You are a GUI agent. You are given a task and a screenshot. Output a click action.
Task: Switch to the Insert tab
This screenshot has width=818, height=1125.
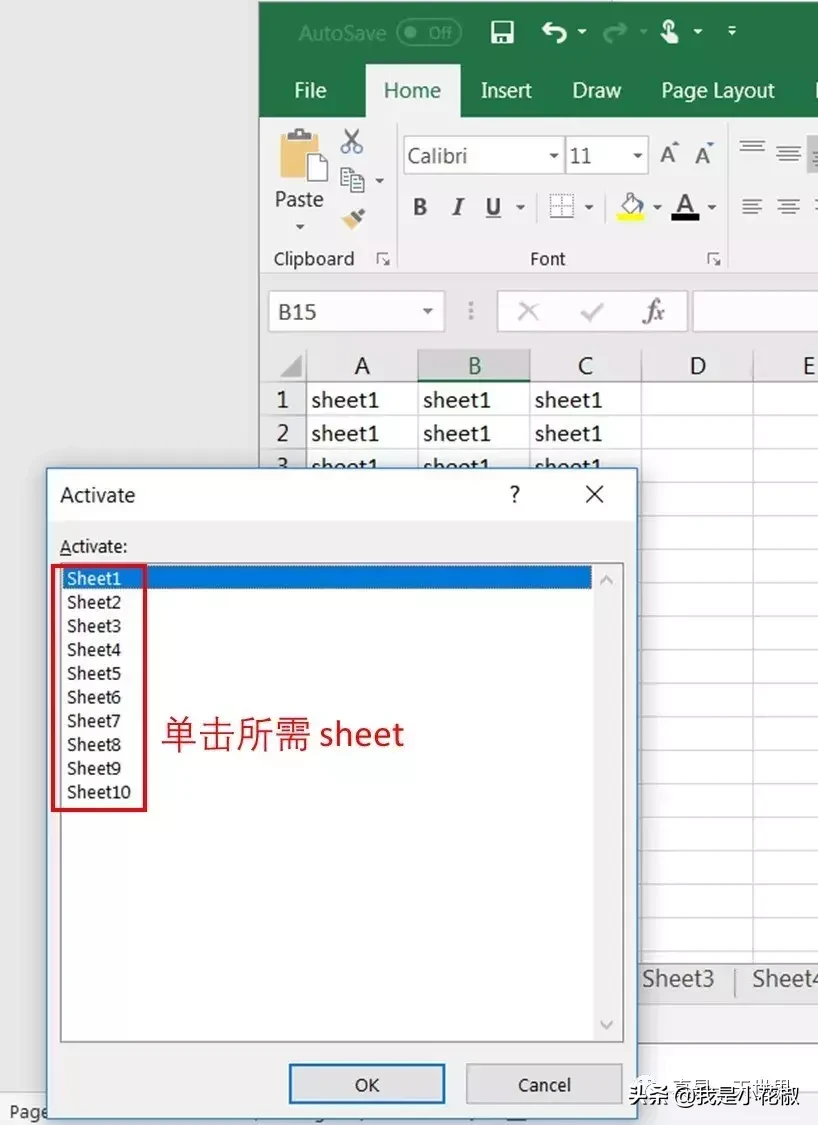[506, 90]
